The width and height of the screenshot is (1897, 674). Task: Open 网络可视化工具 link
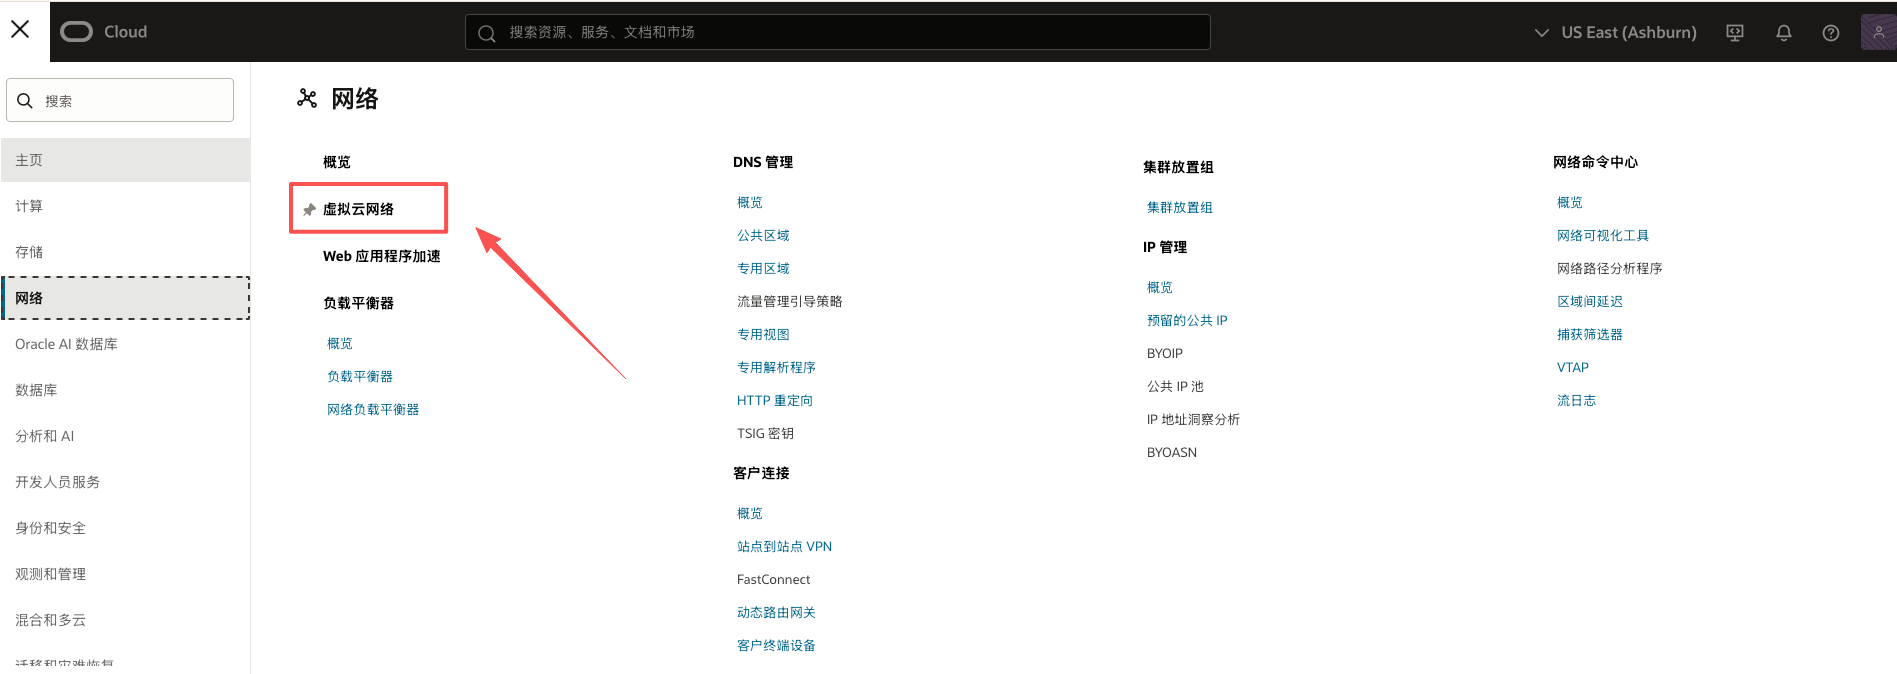1602,235
